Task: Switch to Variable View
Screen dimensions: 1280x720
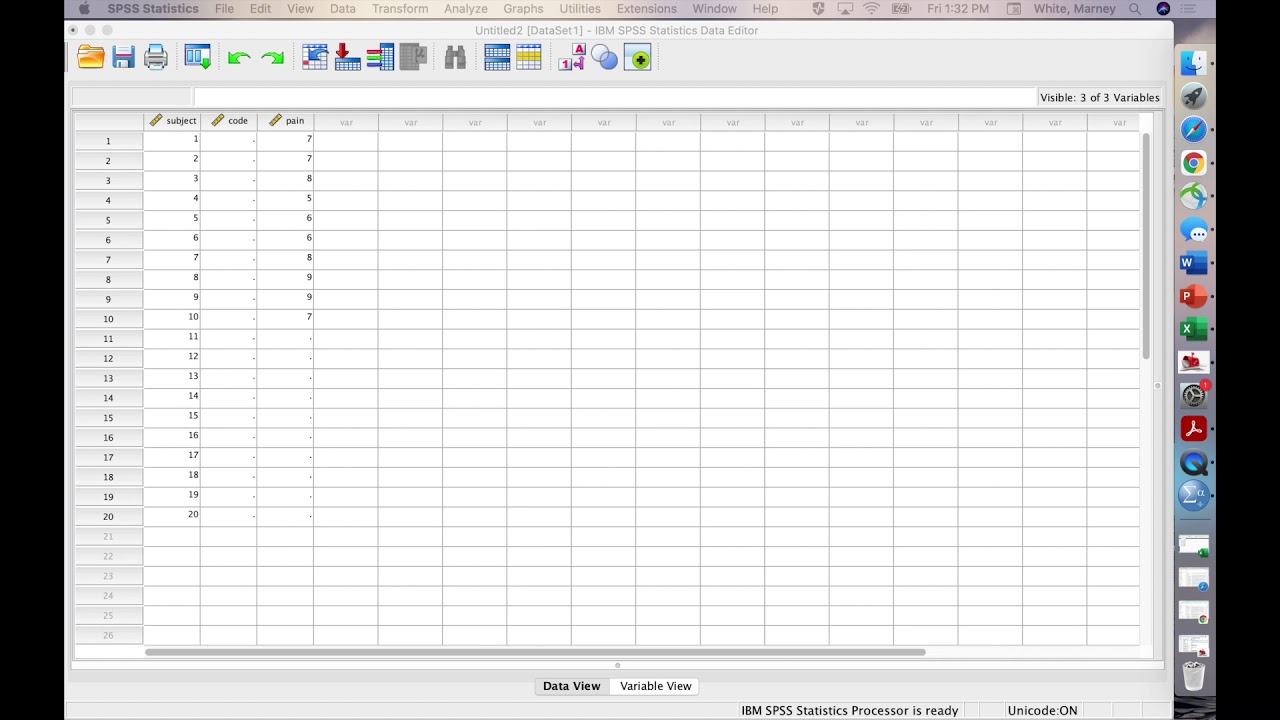Action: pyautogui.click(x=655, y=686)
